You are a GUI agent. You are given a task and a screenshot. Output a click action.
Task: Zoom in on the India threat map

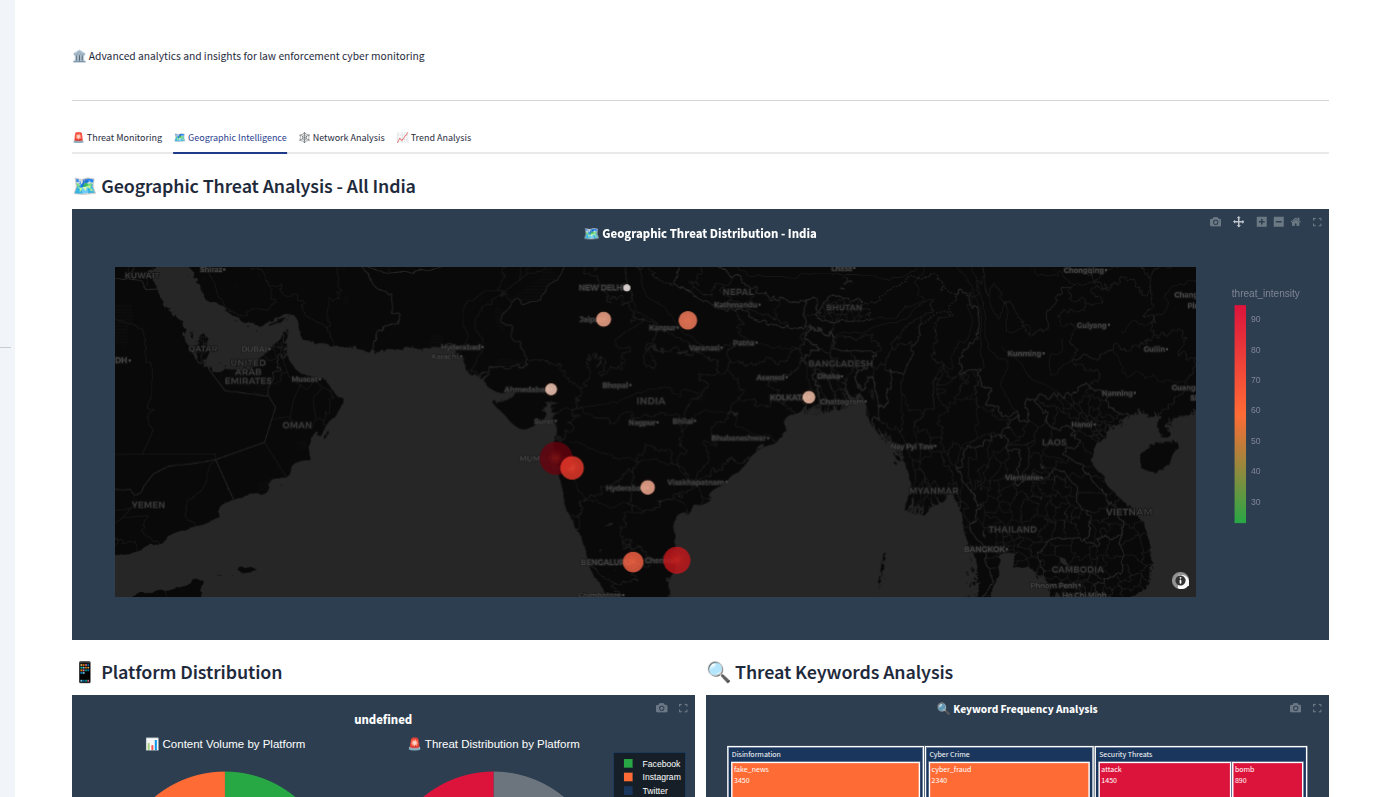[x=1262, y=222]
